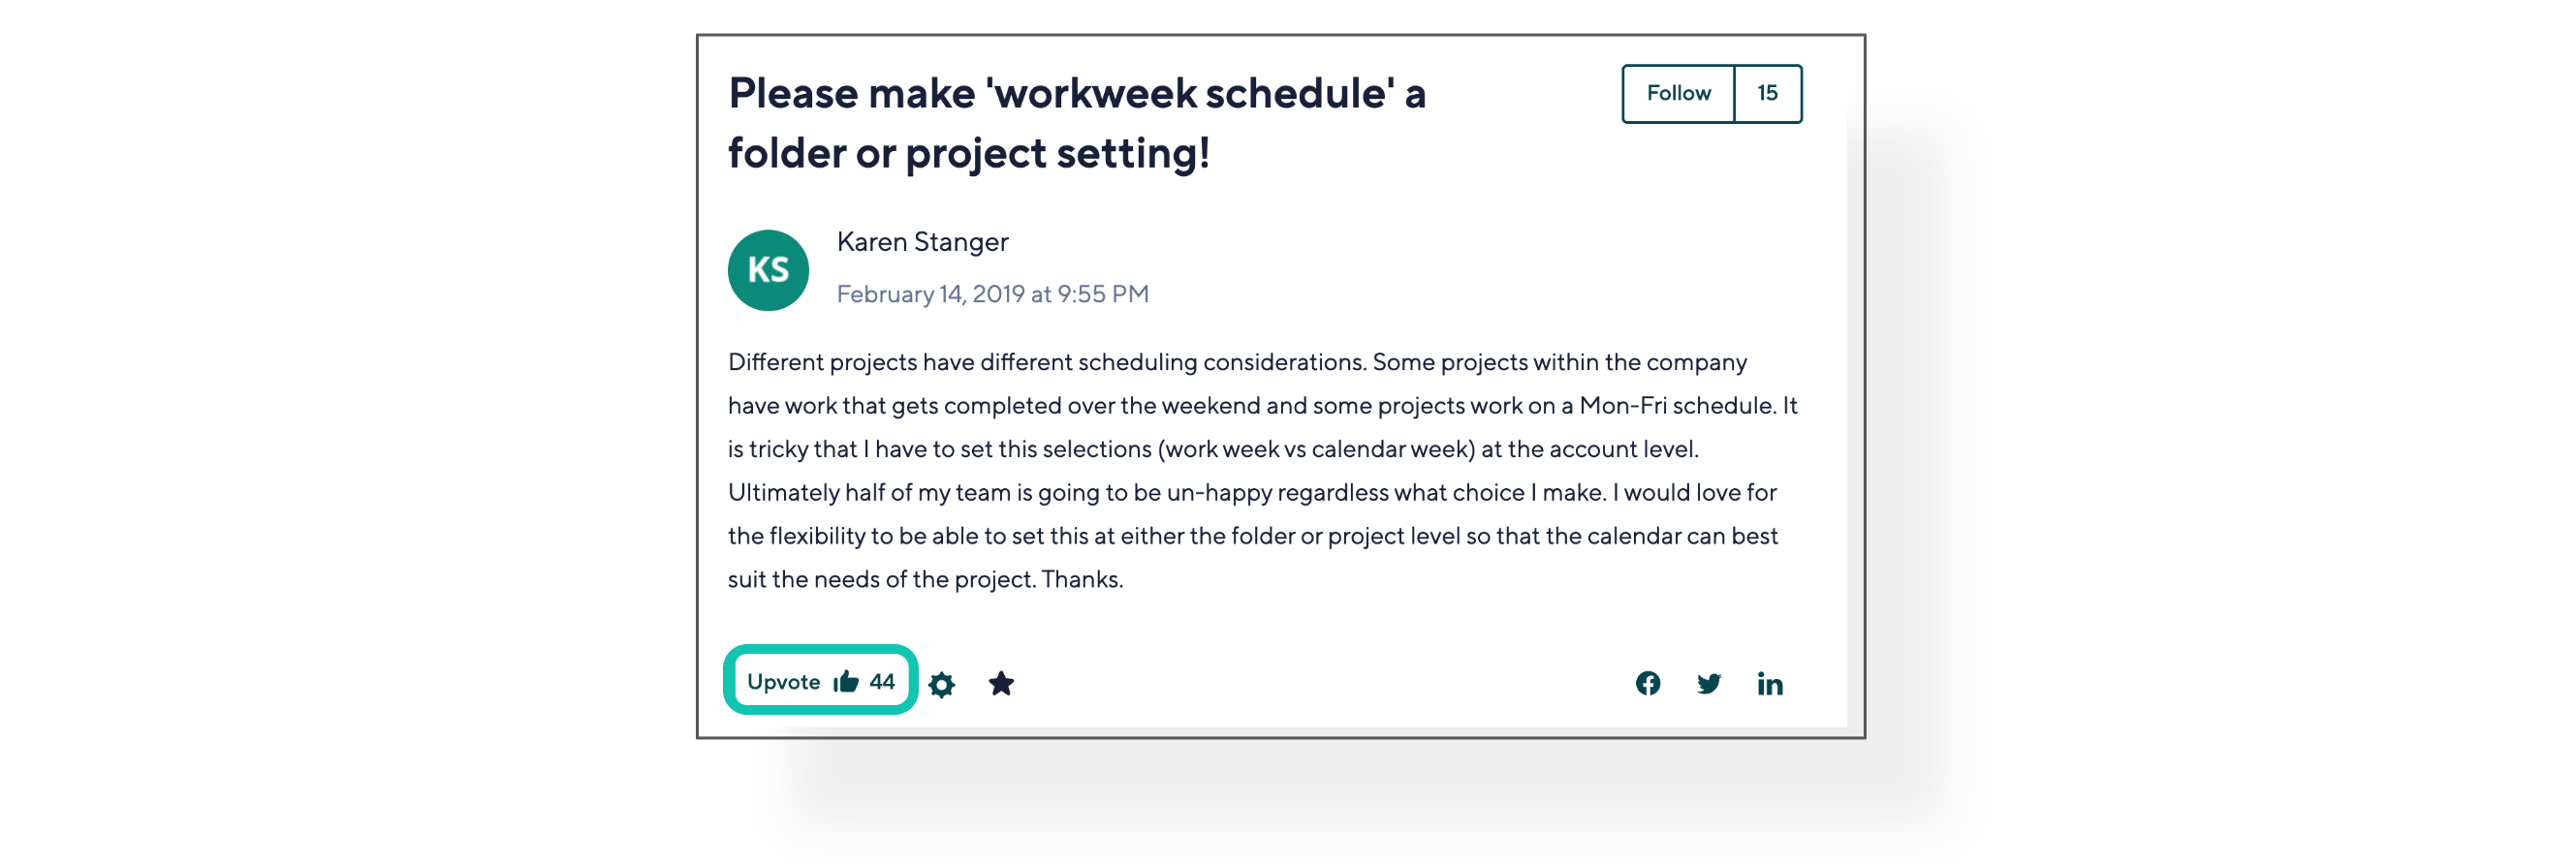Open Karen Stanger's profile name
Screen dimensions: 2576x864
[922, 242]
